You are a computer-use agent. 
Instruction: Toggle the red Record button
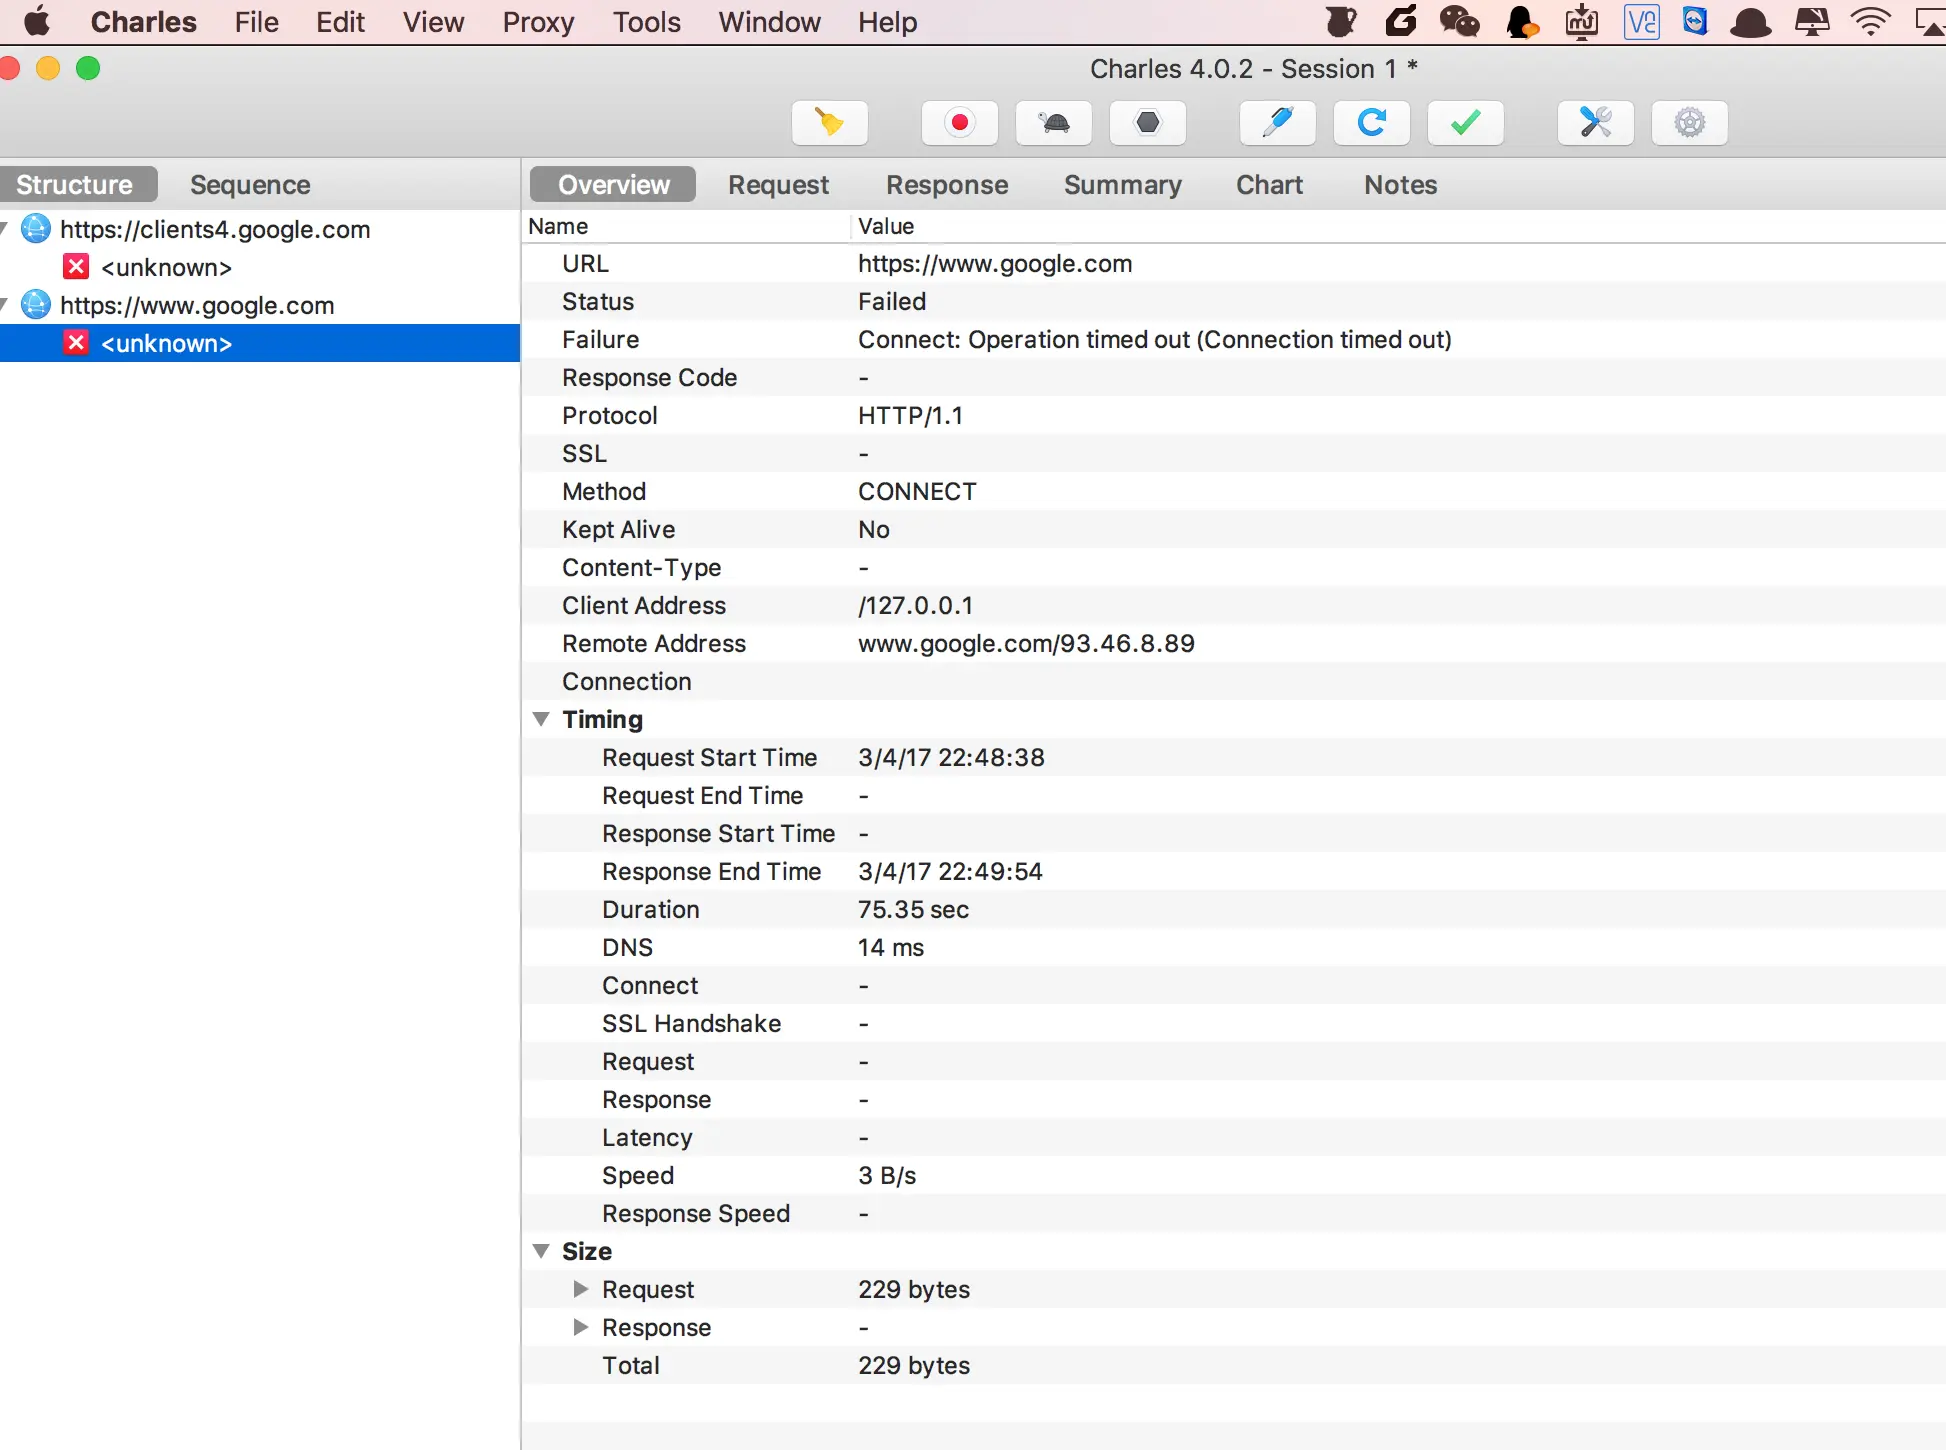click(x=959, y=123)
